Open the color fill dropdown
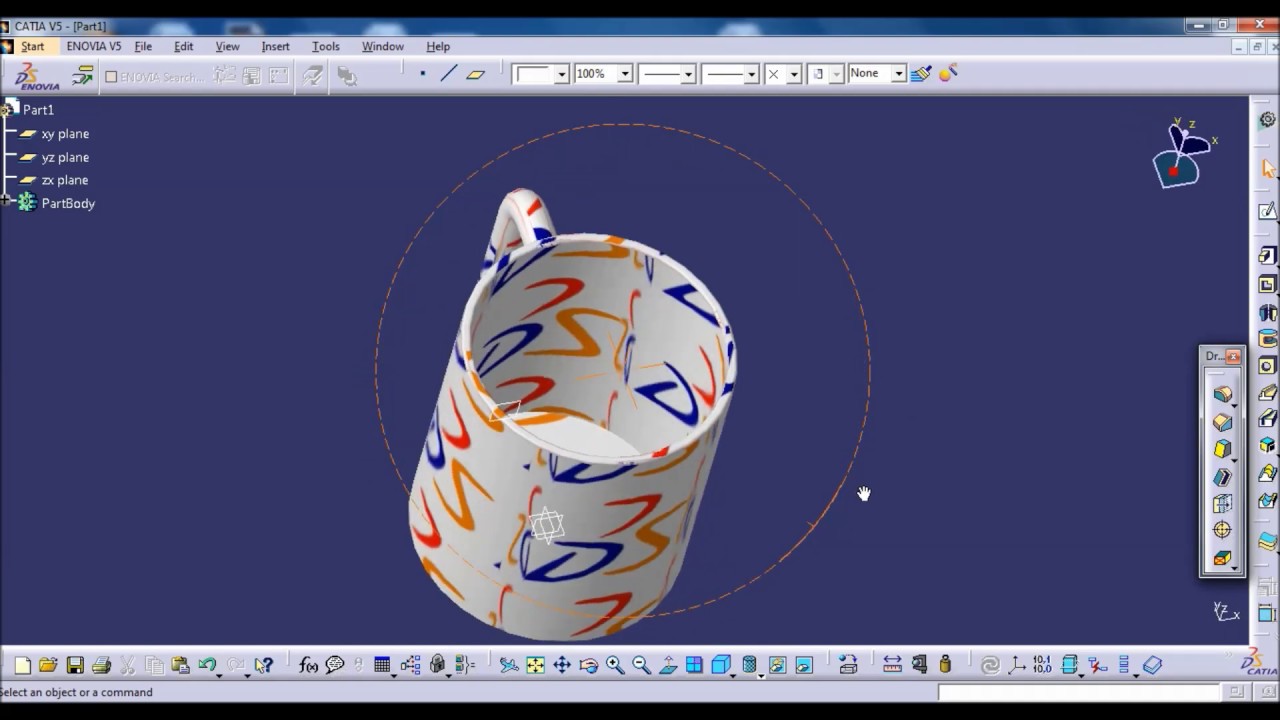The image size is (1280, 720). (562, 74)
